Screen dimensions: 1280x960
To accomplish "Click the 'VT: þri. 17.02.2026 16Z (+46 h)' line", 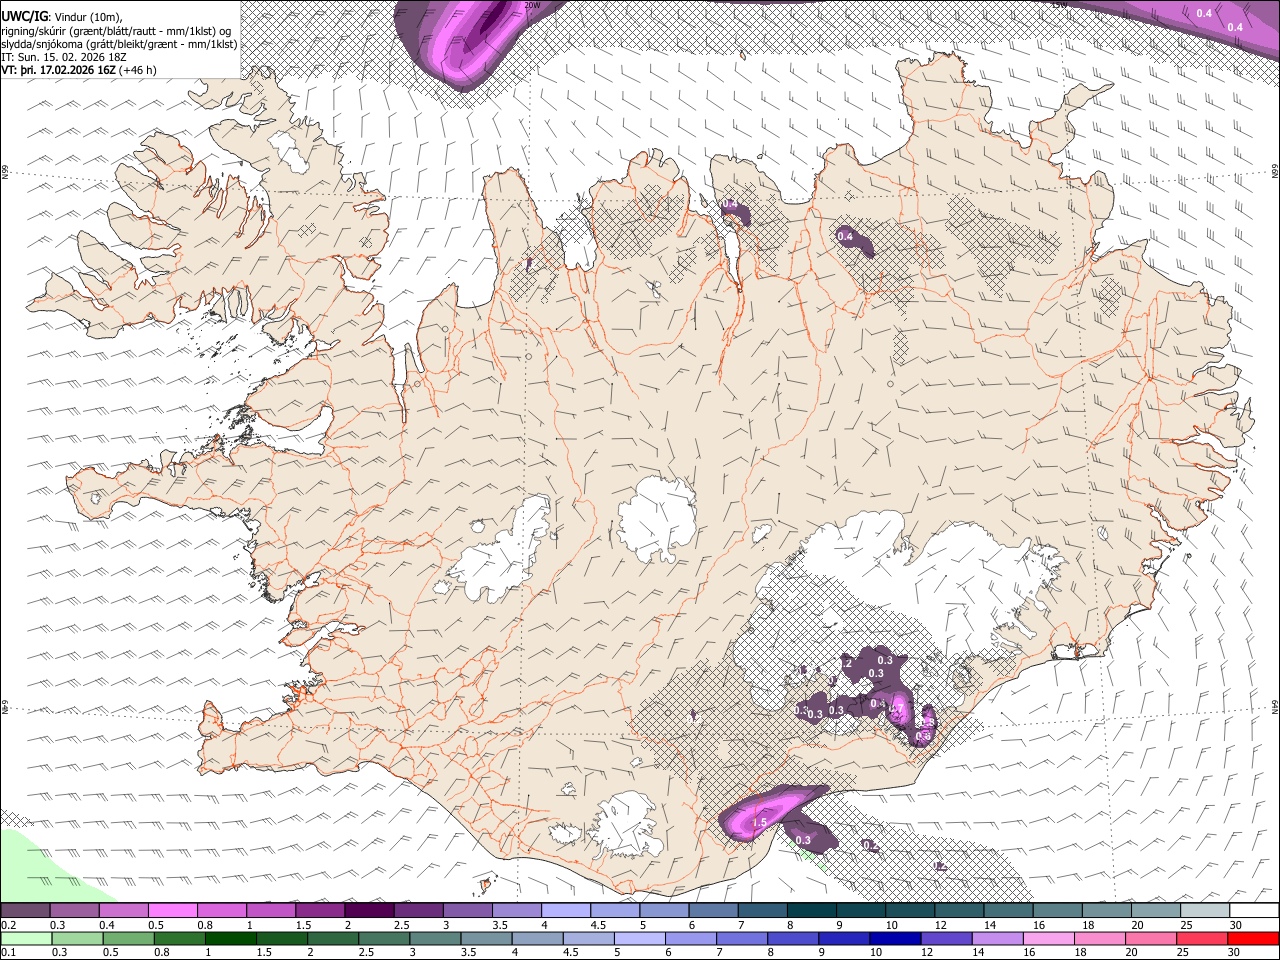I will tap(78, 70).
